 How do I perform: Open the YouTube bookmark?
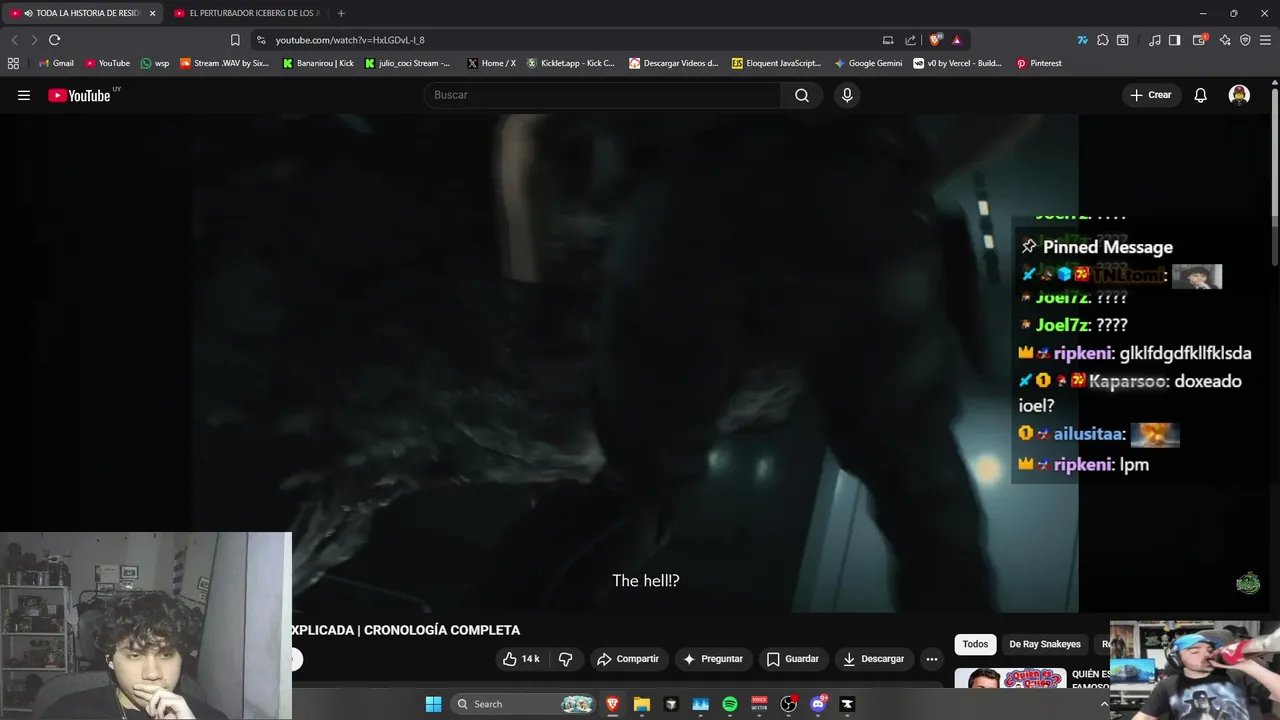(107, 63)
